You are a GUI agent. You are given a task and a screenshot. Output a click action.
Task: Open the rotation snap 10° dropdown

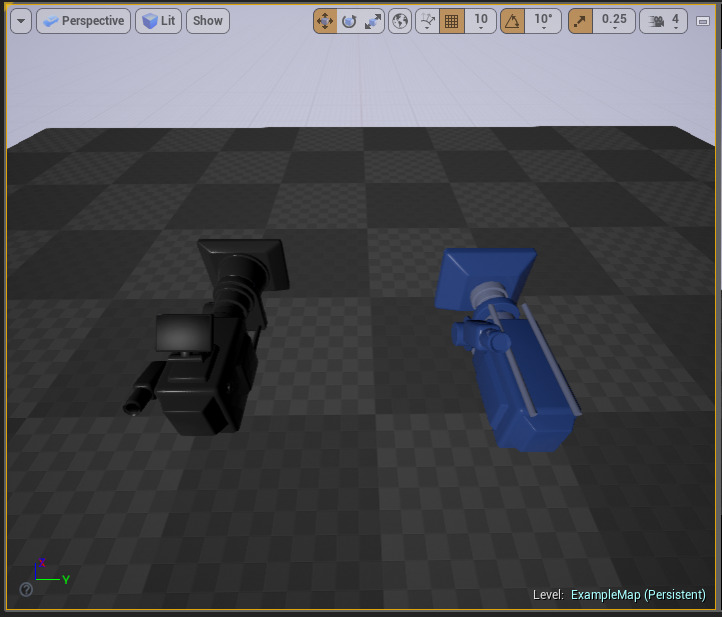tap(542, 21)
